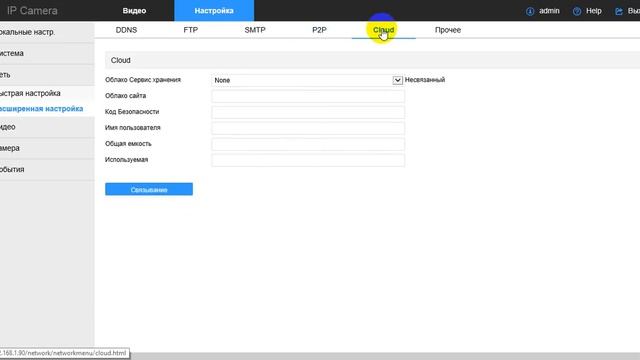This screenshot has height=360, width=640.
Task: Click the admin username link
Action: [x=549, y=11]
